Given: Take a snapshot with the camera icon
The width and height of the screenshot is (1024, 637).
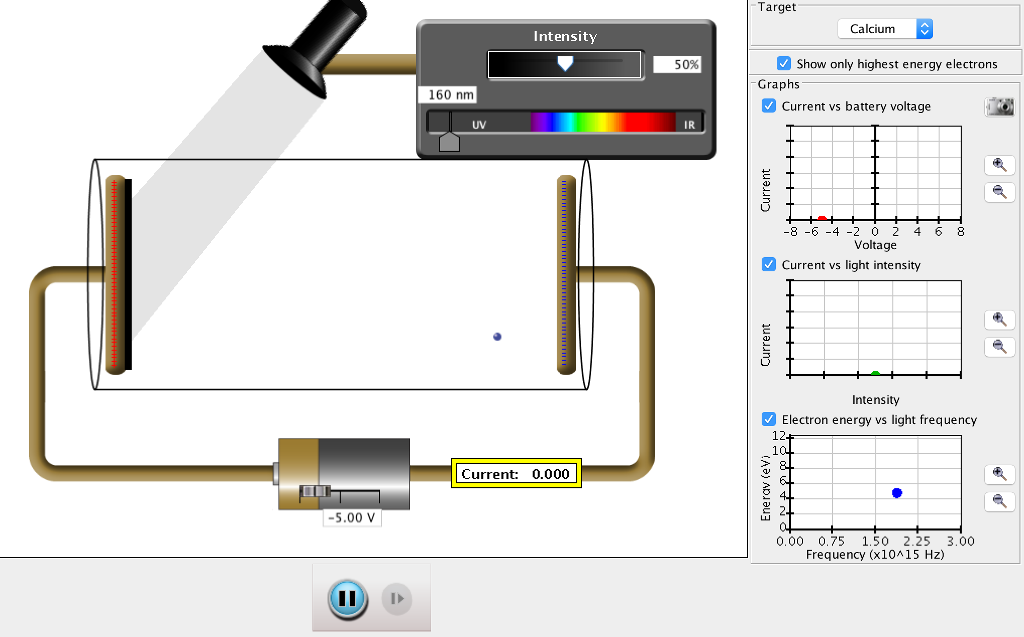Looking at the screenshot, I should pyautogui.click(x=999, y=106).
